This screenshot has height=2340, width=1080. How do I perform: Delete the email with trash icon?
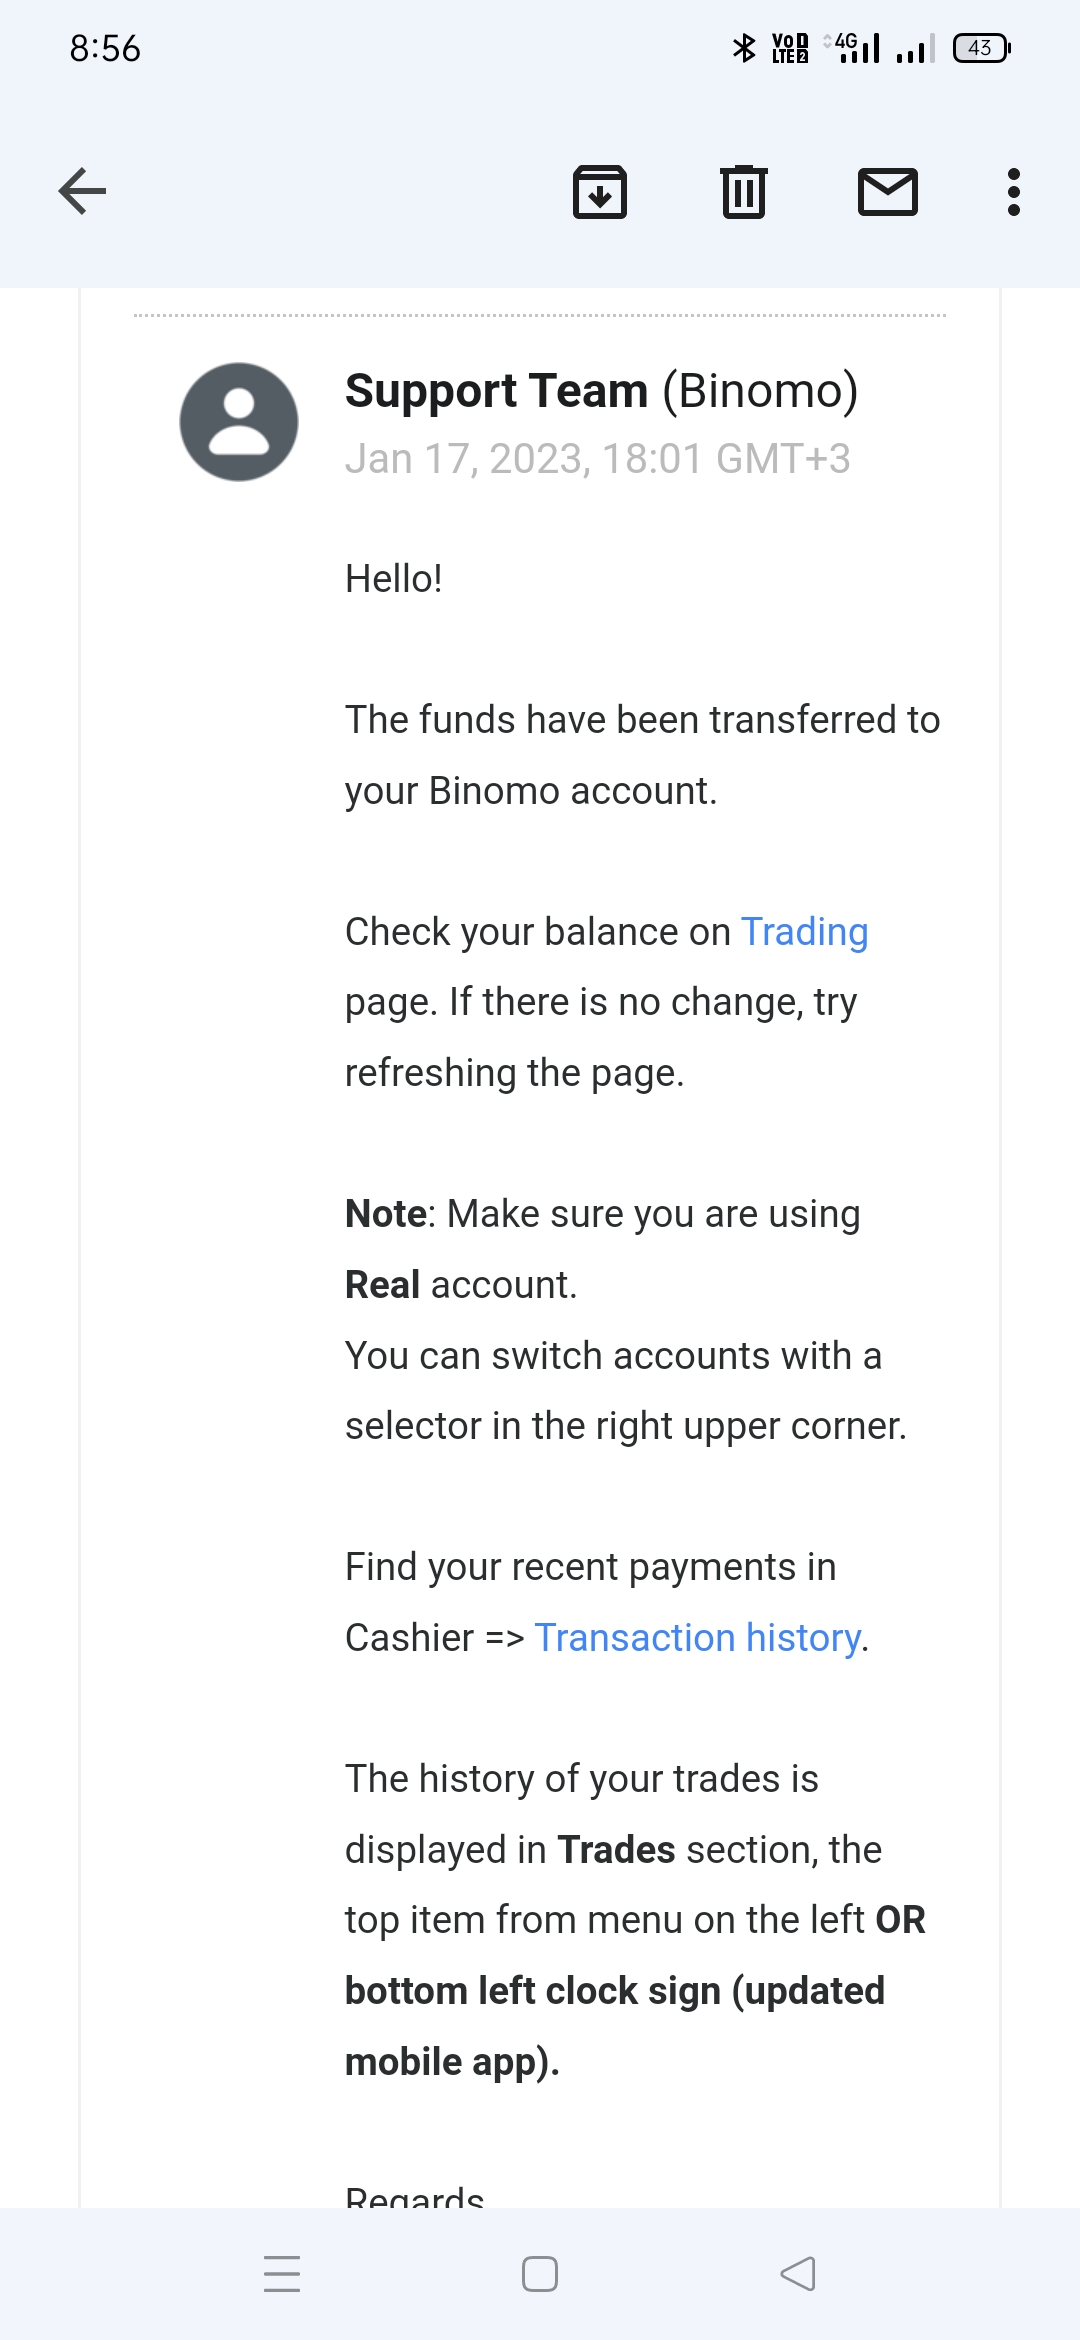point(744,191)
